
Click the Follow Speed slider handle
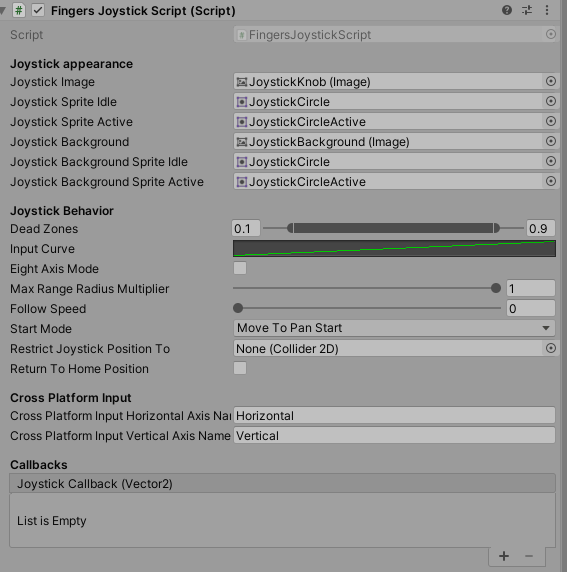(x=238, y=308)
